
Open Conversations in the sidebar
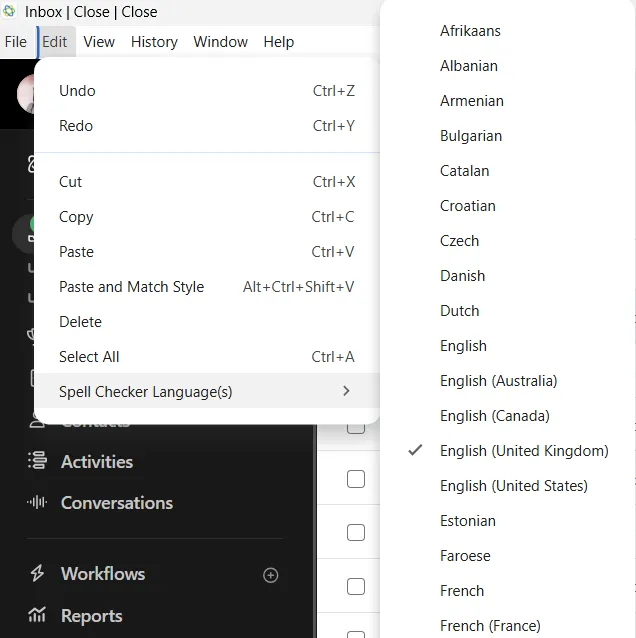coord(117,503)
